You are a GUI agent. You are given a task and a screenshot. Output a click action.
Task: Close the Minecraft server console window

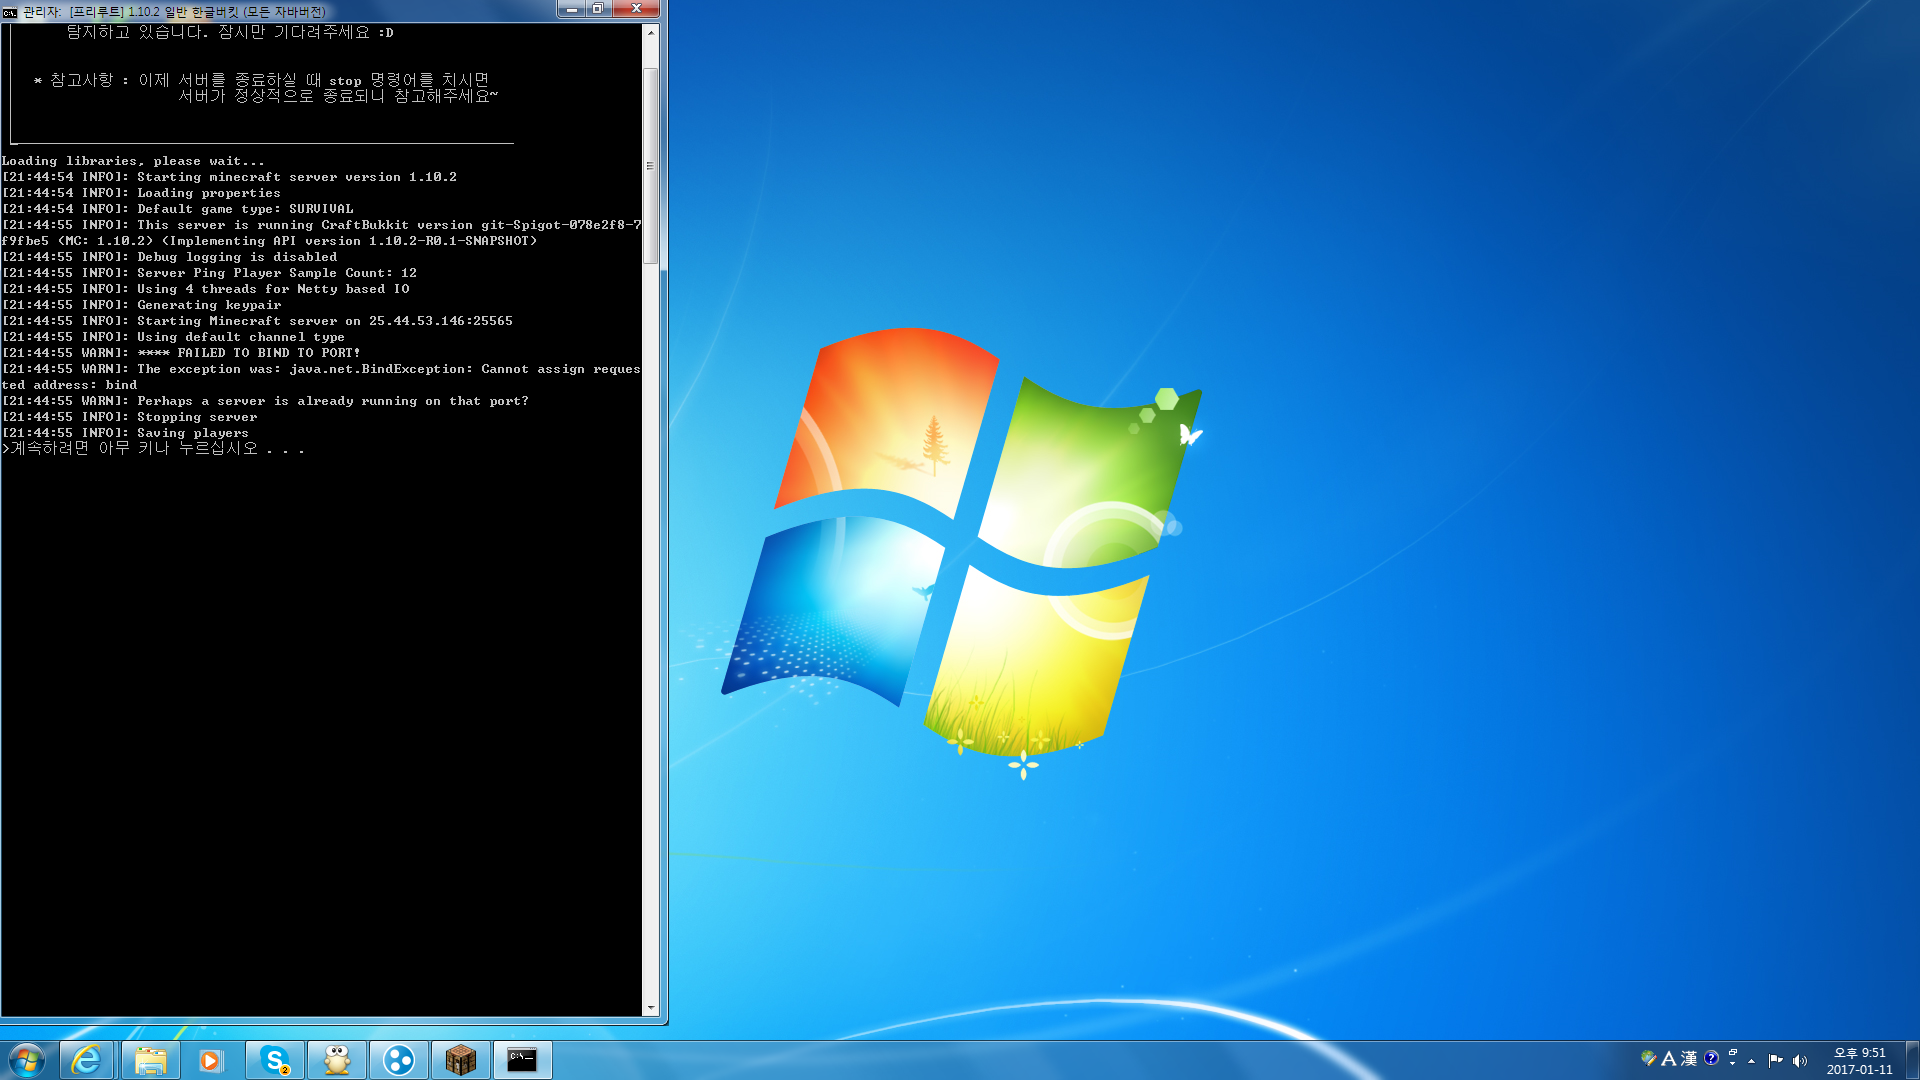tap(636, 9)
